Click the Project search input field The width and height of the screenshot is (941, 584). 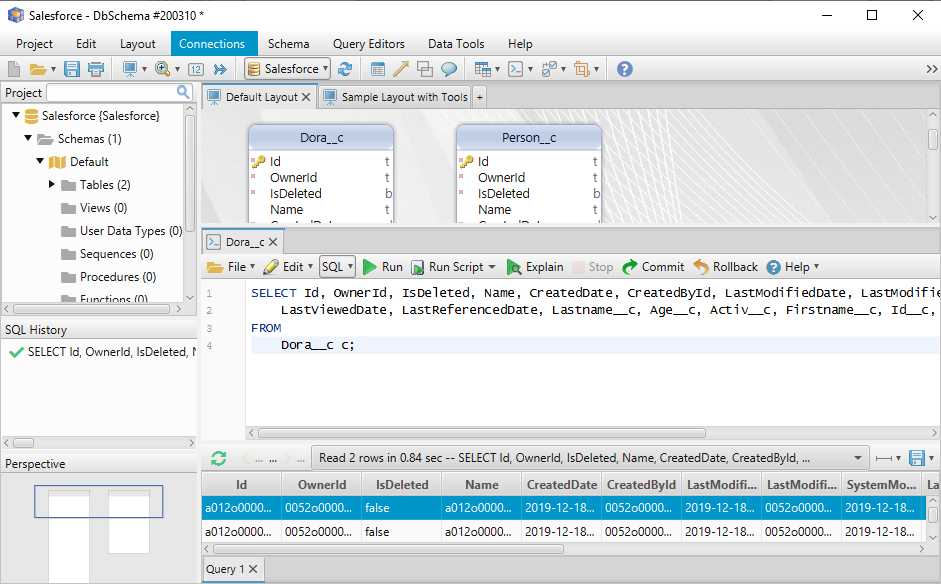[112, 92]
